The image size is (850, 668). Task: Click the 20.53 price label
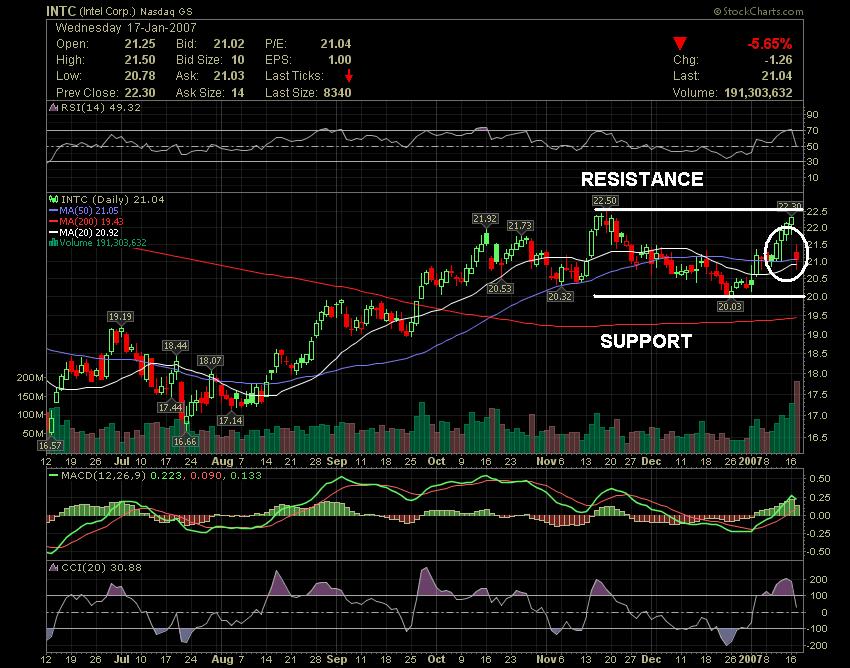click(x=500, y=288)
